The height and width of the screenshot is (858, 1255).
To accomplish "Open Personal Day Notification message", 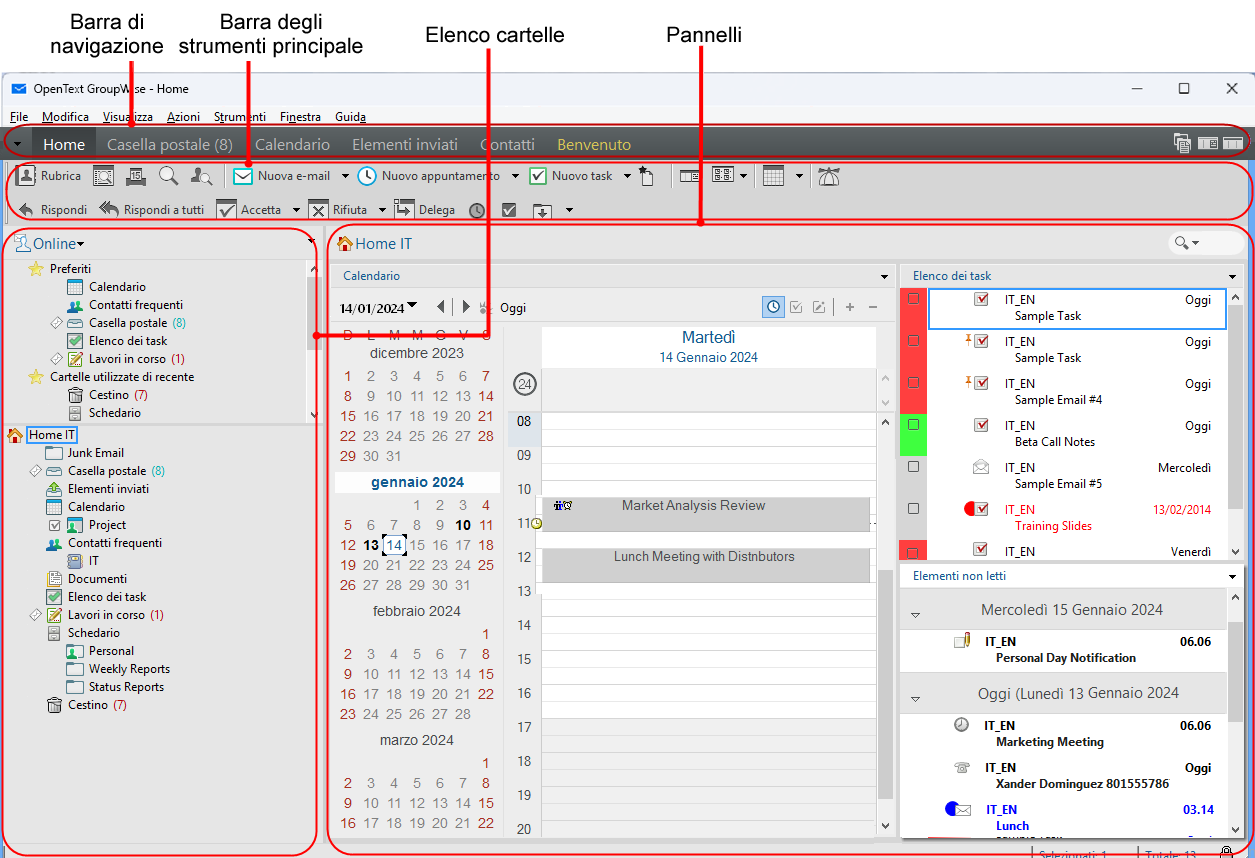I will (1065, 658).
